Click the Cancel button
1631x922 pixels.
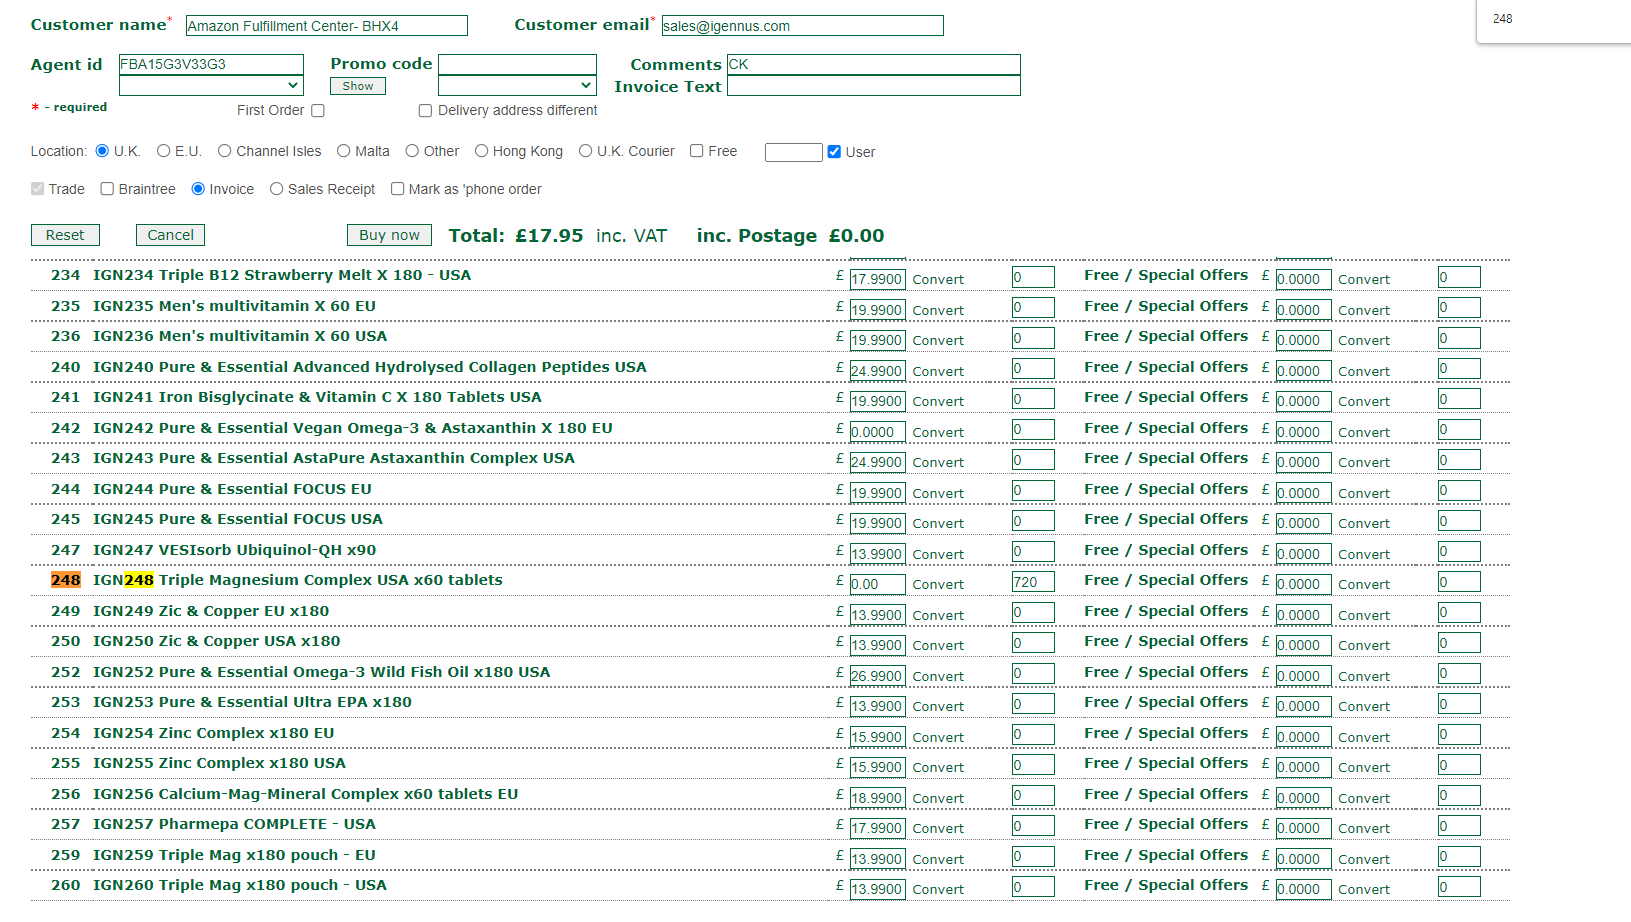point(170,235)
